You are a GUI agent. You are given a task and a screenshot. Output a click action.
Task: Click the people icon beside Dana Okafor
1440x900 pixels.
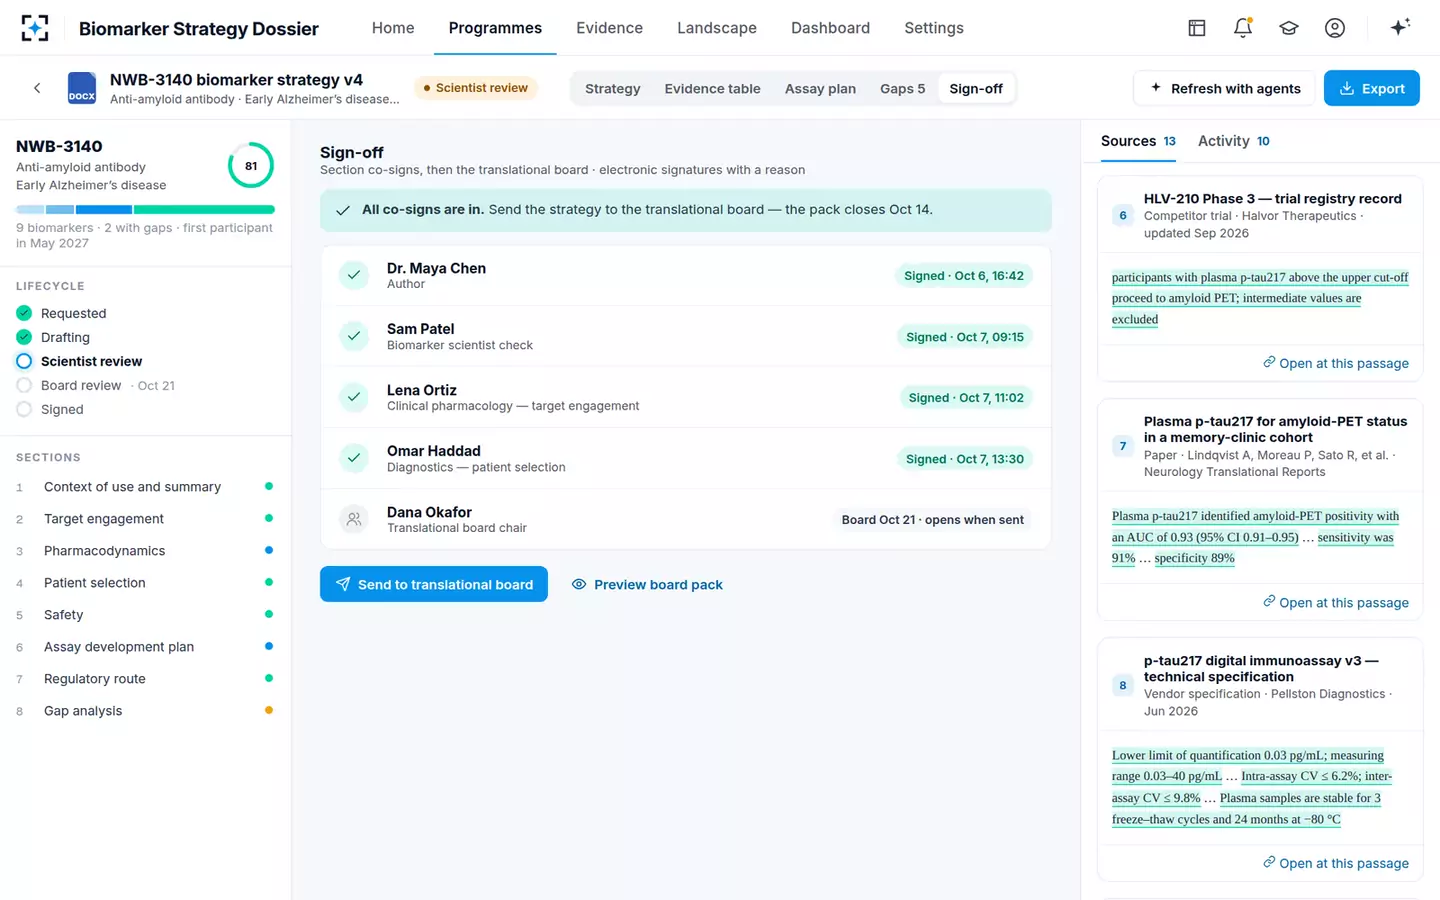coord(354,519)
